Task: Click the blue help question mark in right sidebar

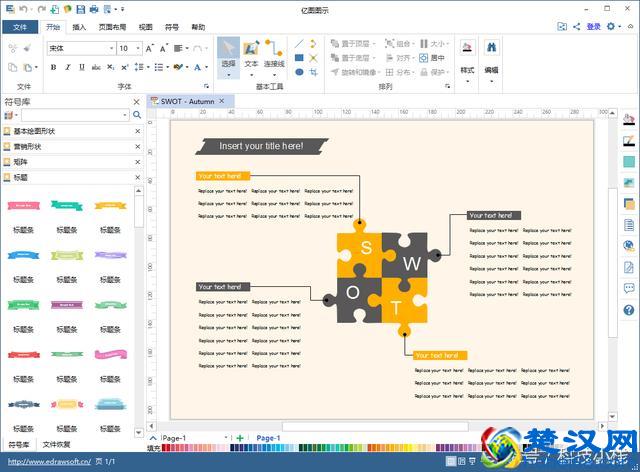Action: [629, 310]
